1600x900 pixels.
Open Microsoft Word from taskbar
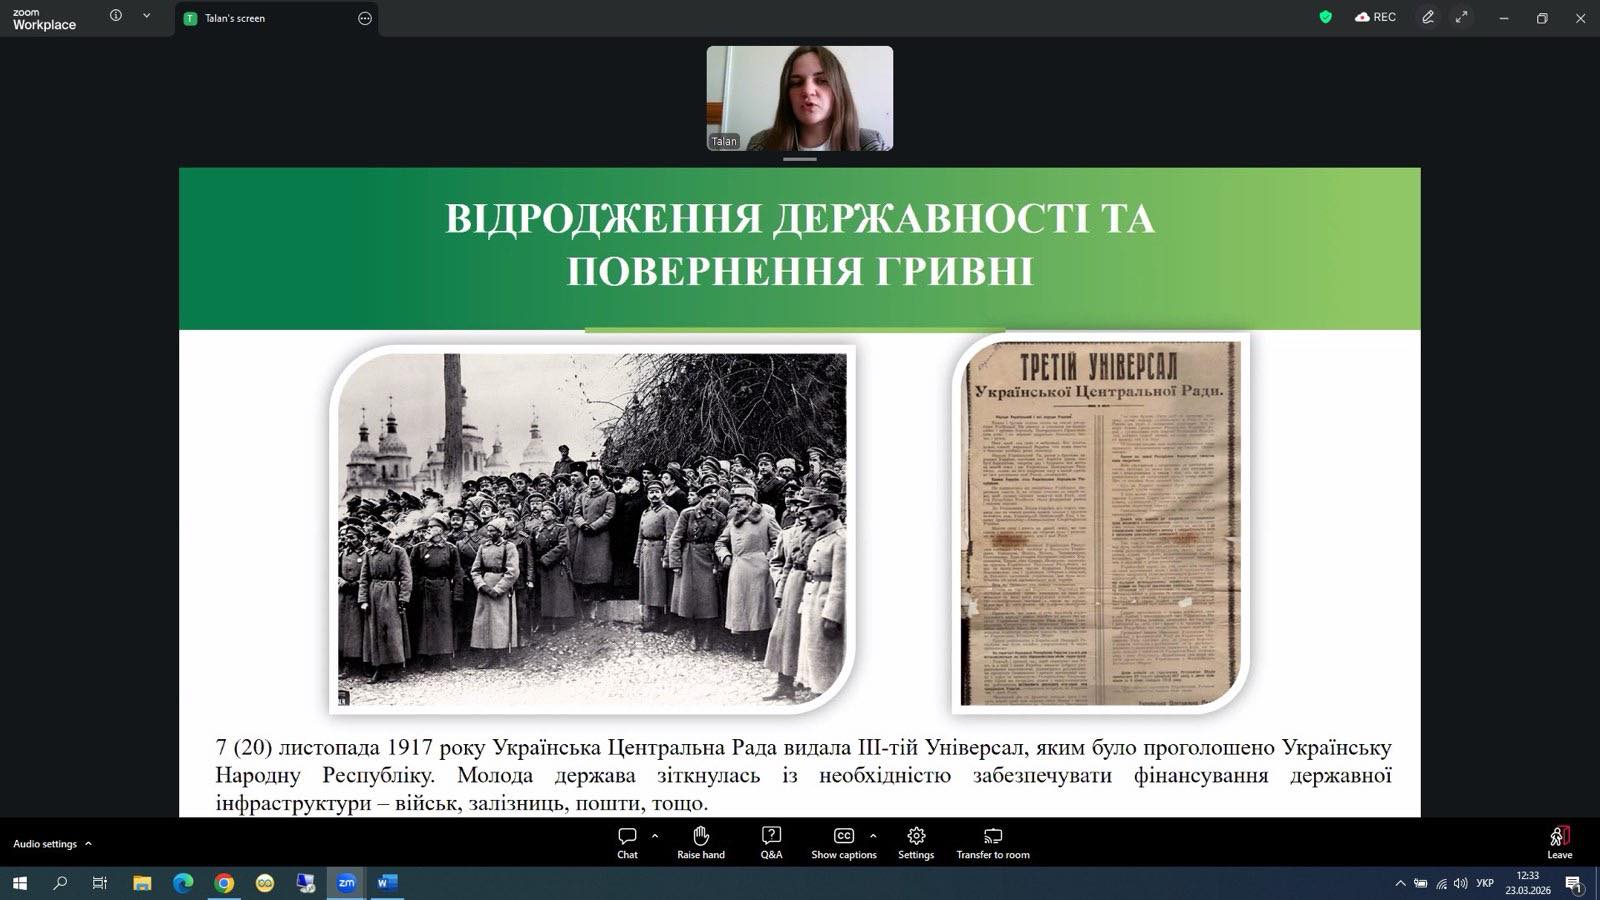tap(387, 883)
